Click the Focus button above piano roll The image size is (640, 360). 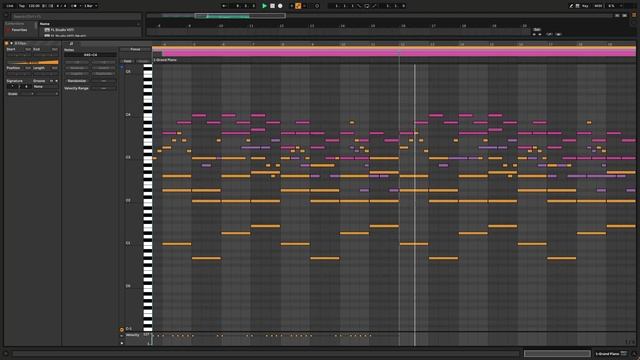[x=135, y=49]
